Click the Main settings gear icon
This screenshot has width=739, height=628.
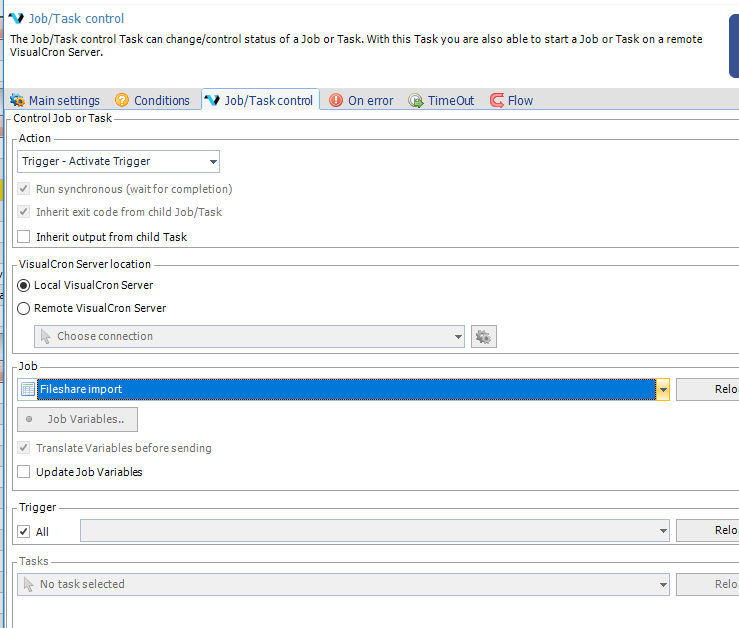click(17, 101)
